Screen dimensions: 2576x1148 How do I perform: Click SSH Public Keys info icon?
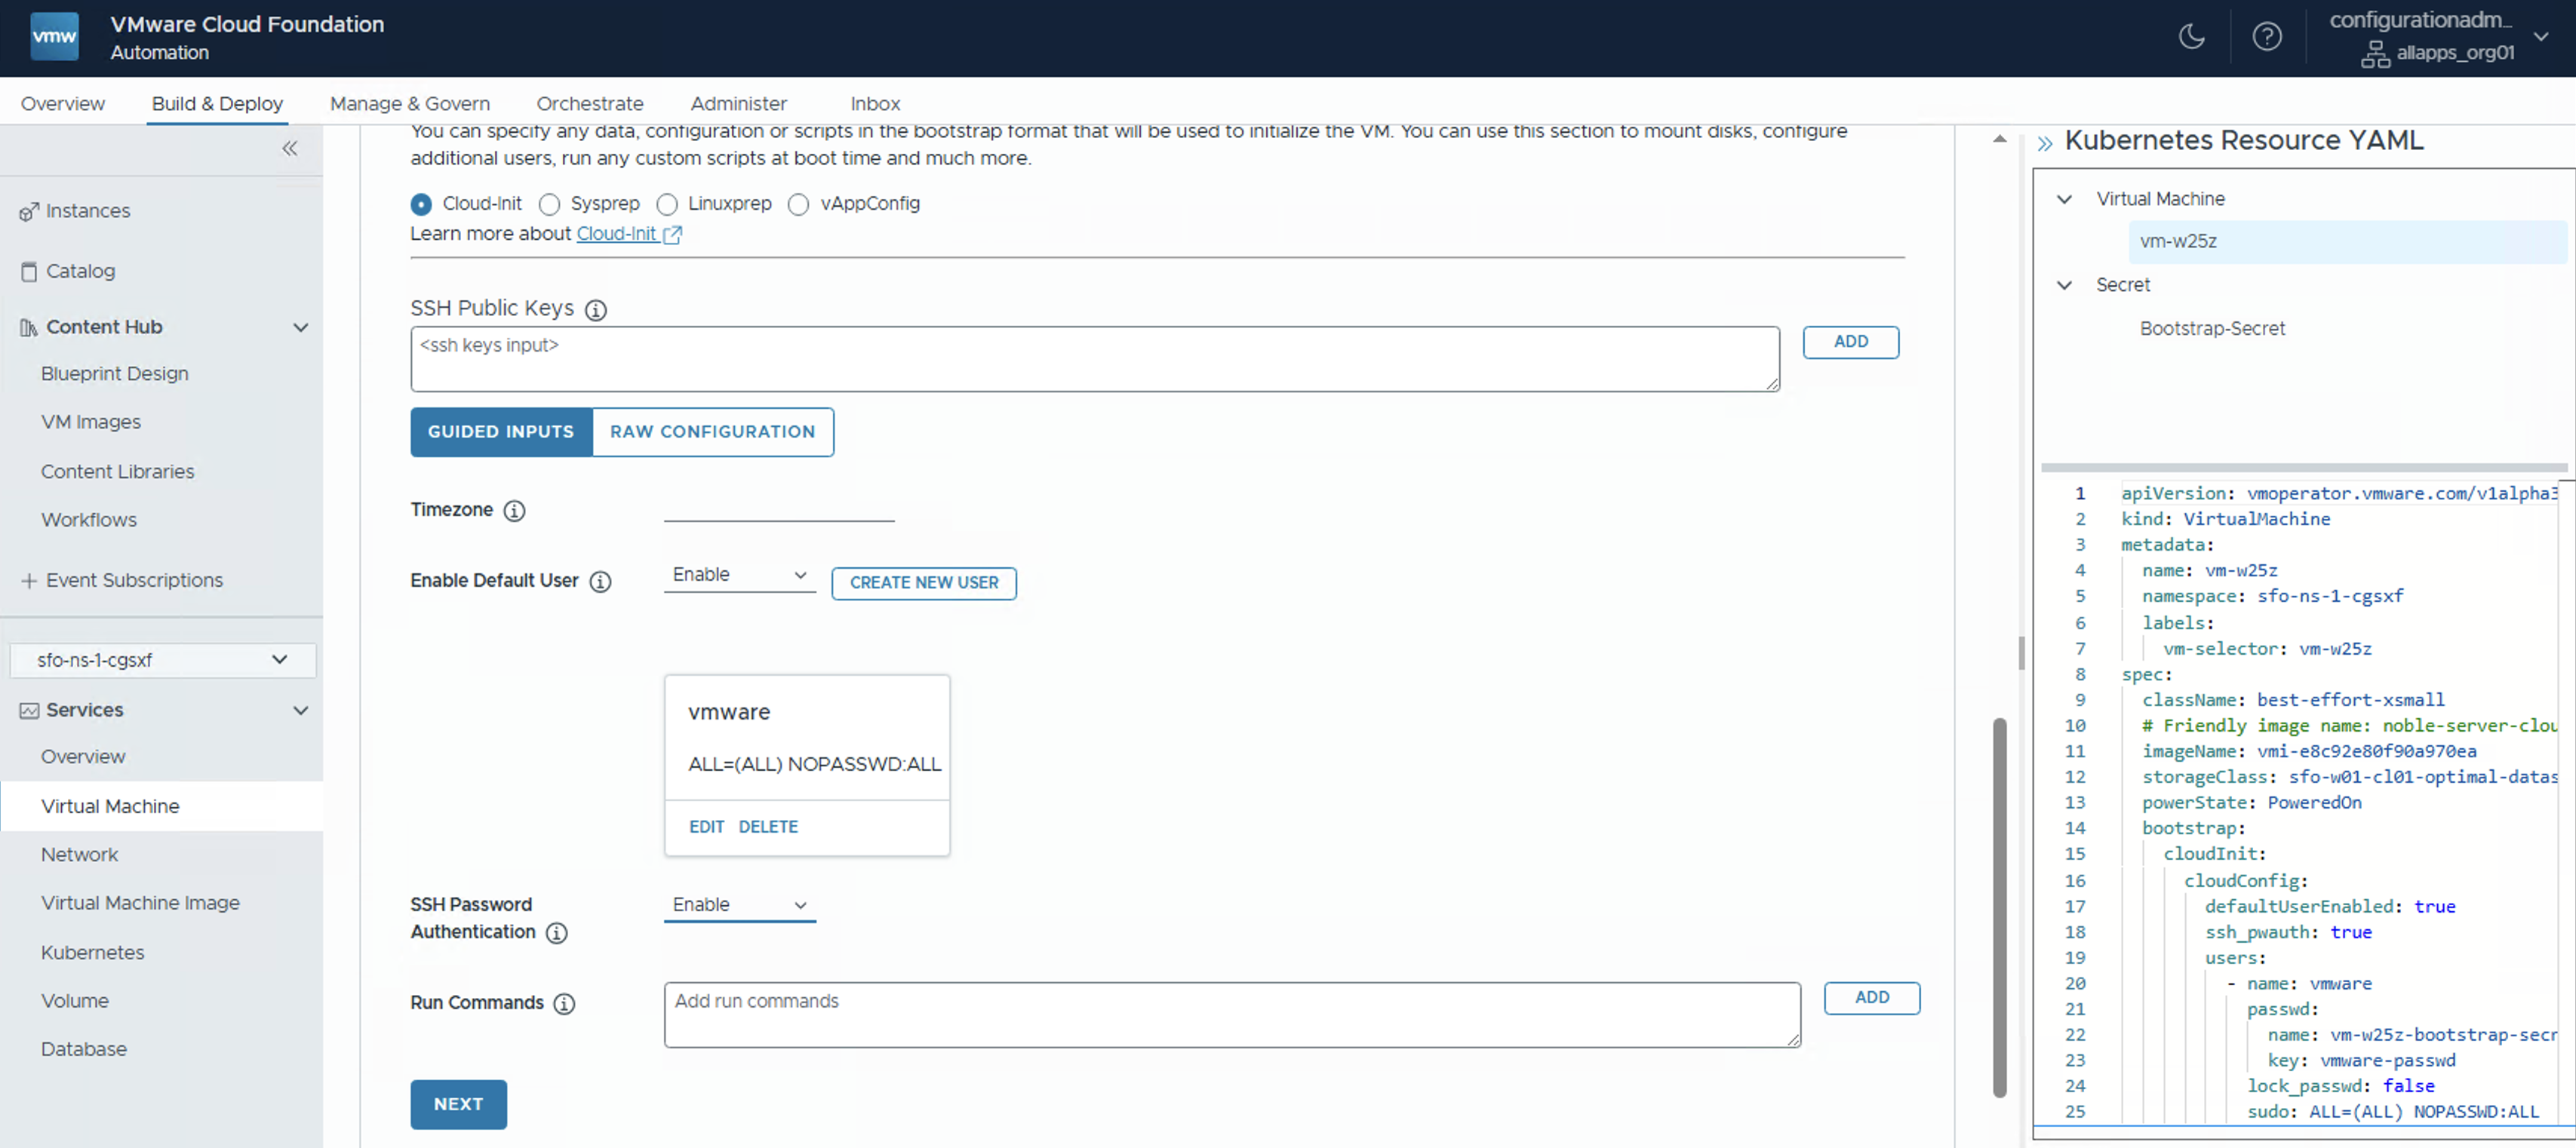[x=596, y=310]
